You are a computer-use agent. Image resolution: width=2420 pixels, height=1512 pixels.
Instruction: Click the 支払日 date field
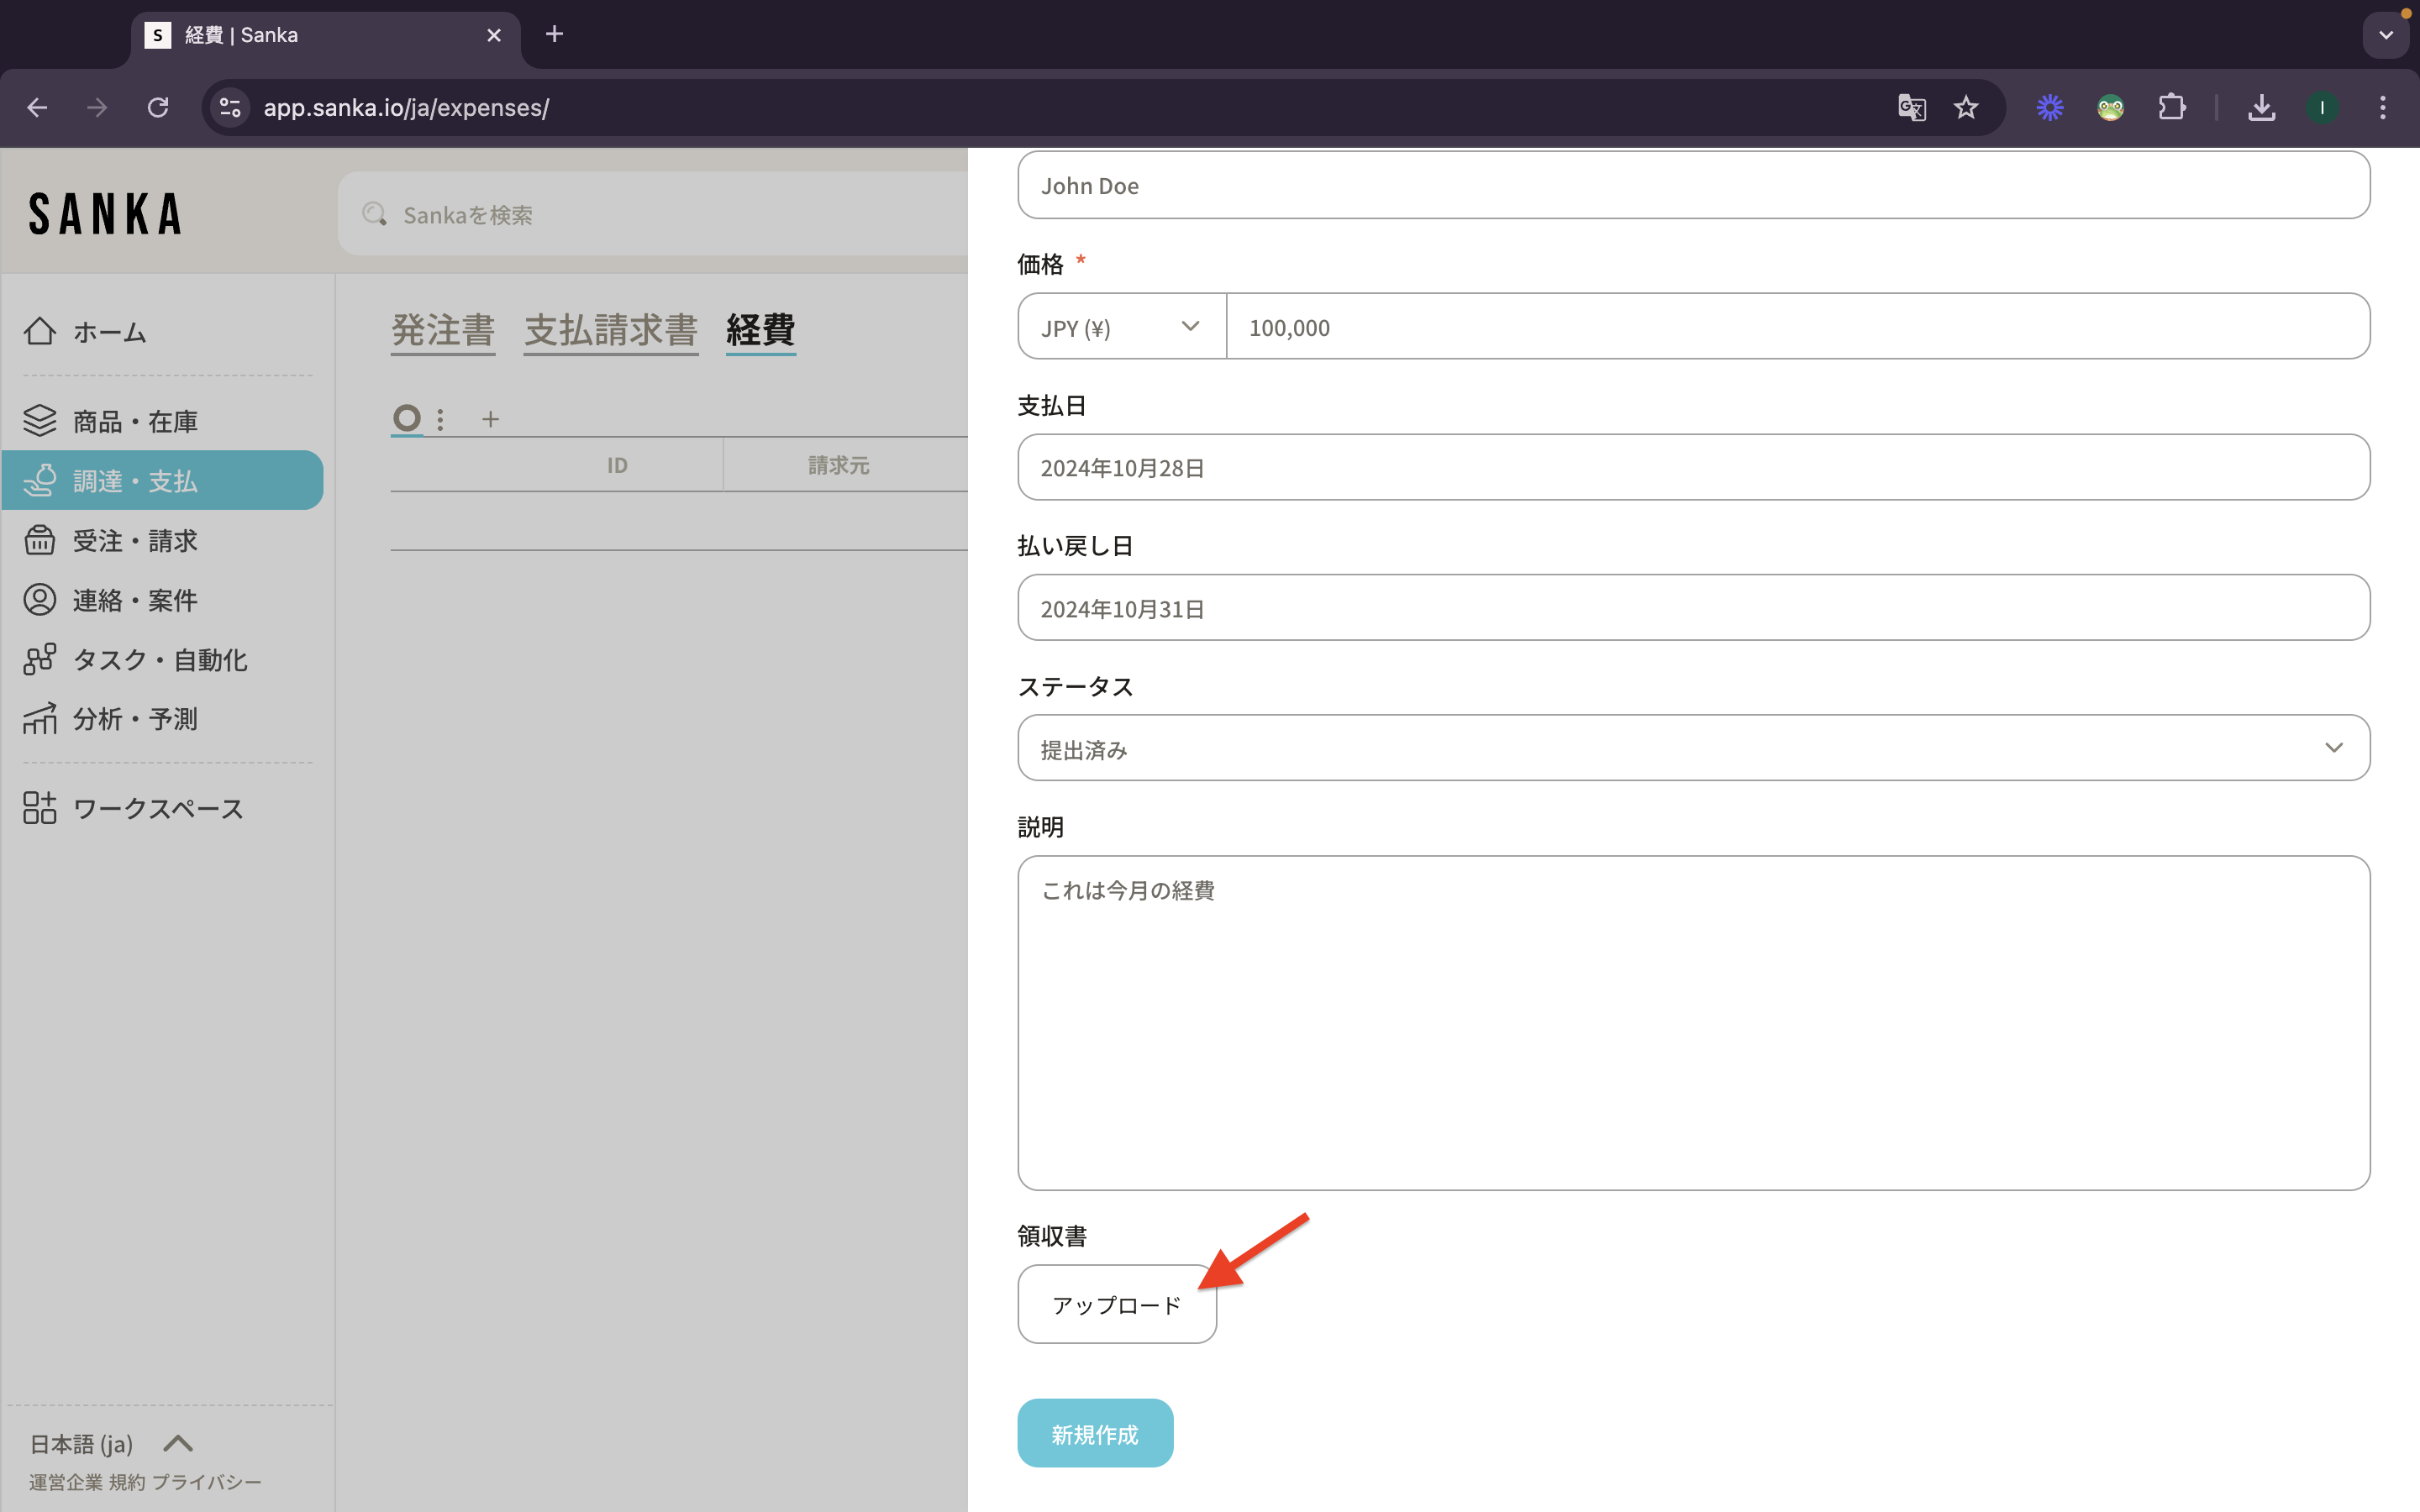[1693, 467]
